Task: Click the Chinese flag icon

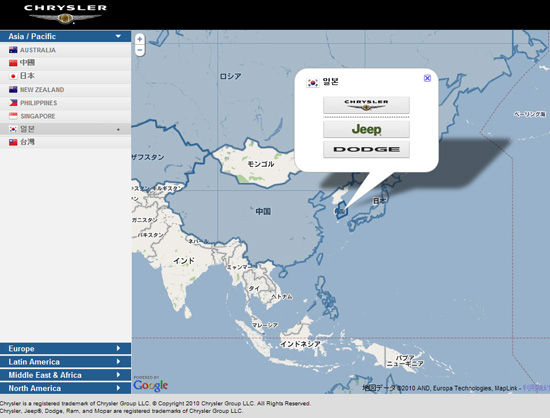Action: click(x=13, y=63)
